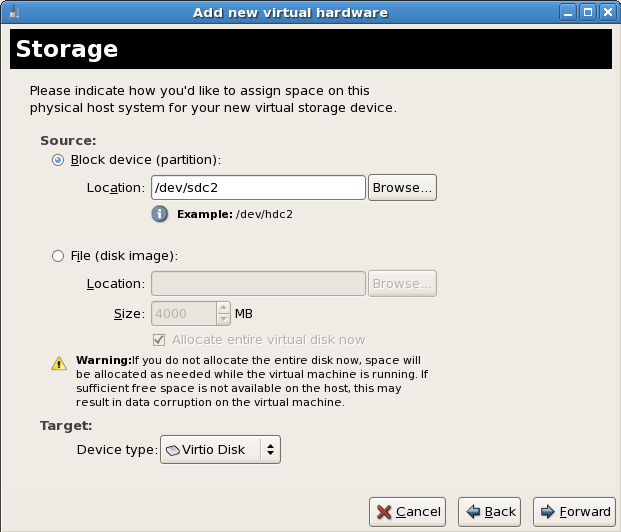Maximize the Add new virtual hardware window
621x532 pixels.
tap(589, 13)
